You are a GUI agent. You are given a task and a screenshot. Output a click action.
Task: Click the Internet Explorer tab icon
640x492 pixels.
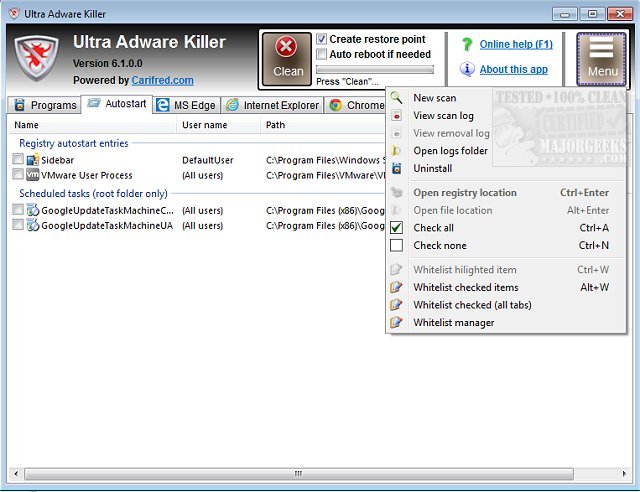(x=232, y=105)
